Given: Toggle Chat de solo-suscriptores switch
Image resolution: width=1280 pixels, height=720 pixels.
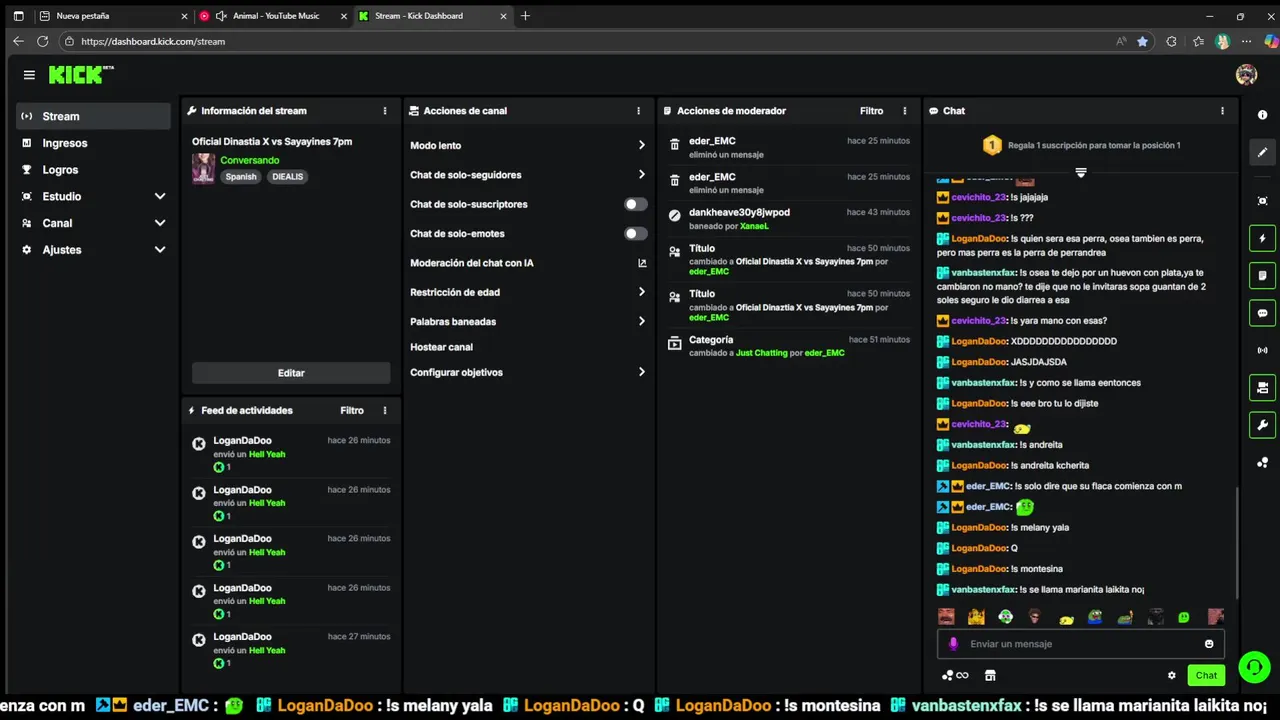Looking at the screenshot, I should tap(635, 204).
